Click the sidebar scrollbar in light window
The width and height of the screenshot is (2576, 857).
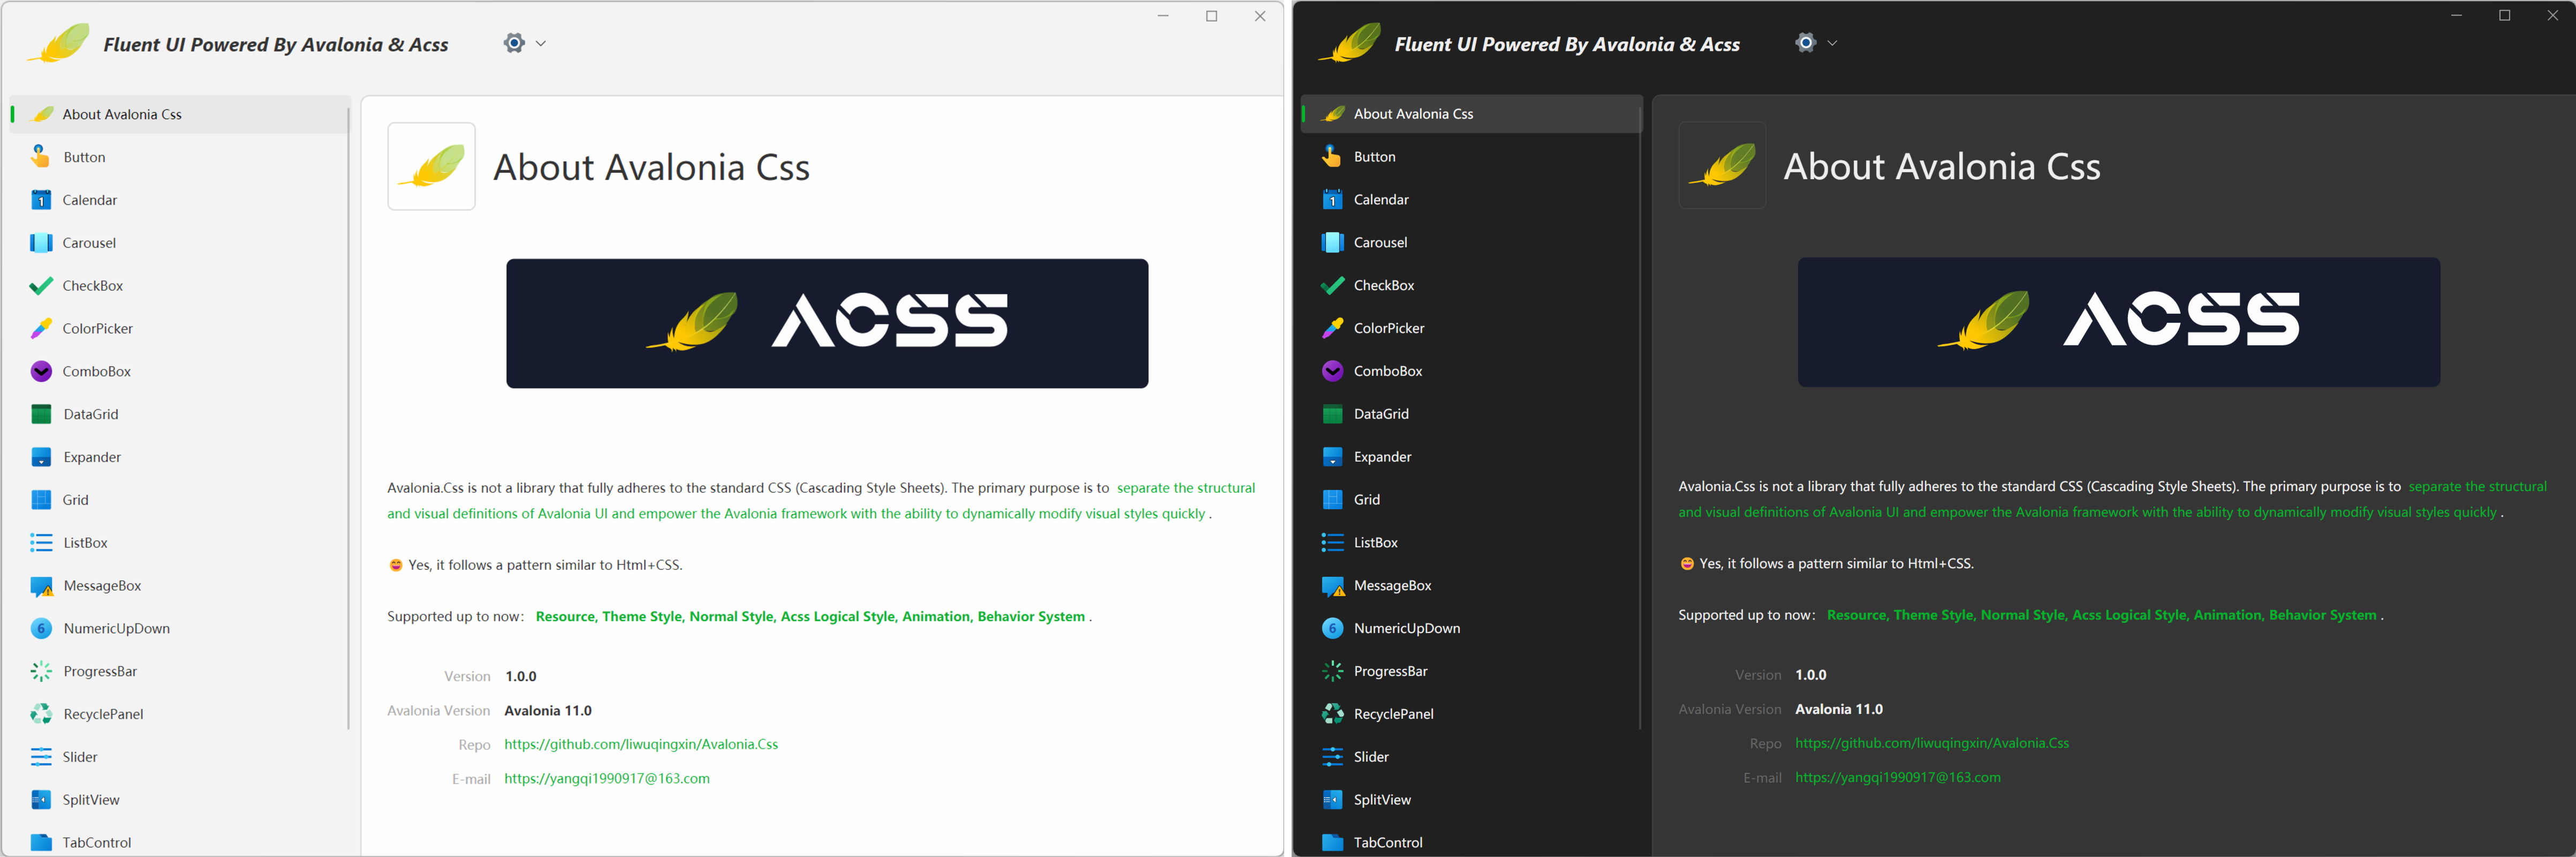(348, 420)
